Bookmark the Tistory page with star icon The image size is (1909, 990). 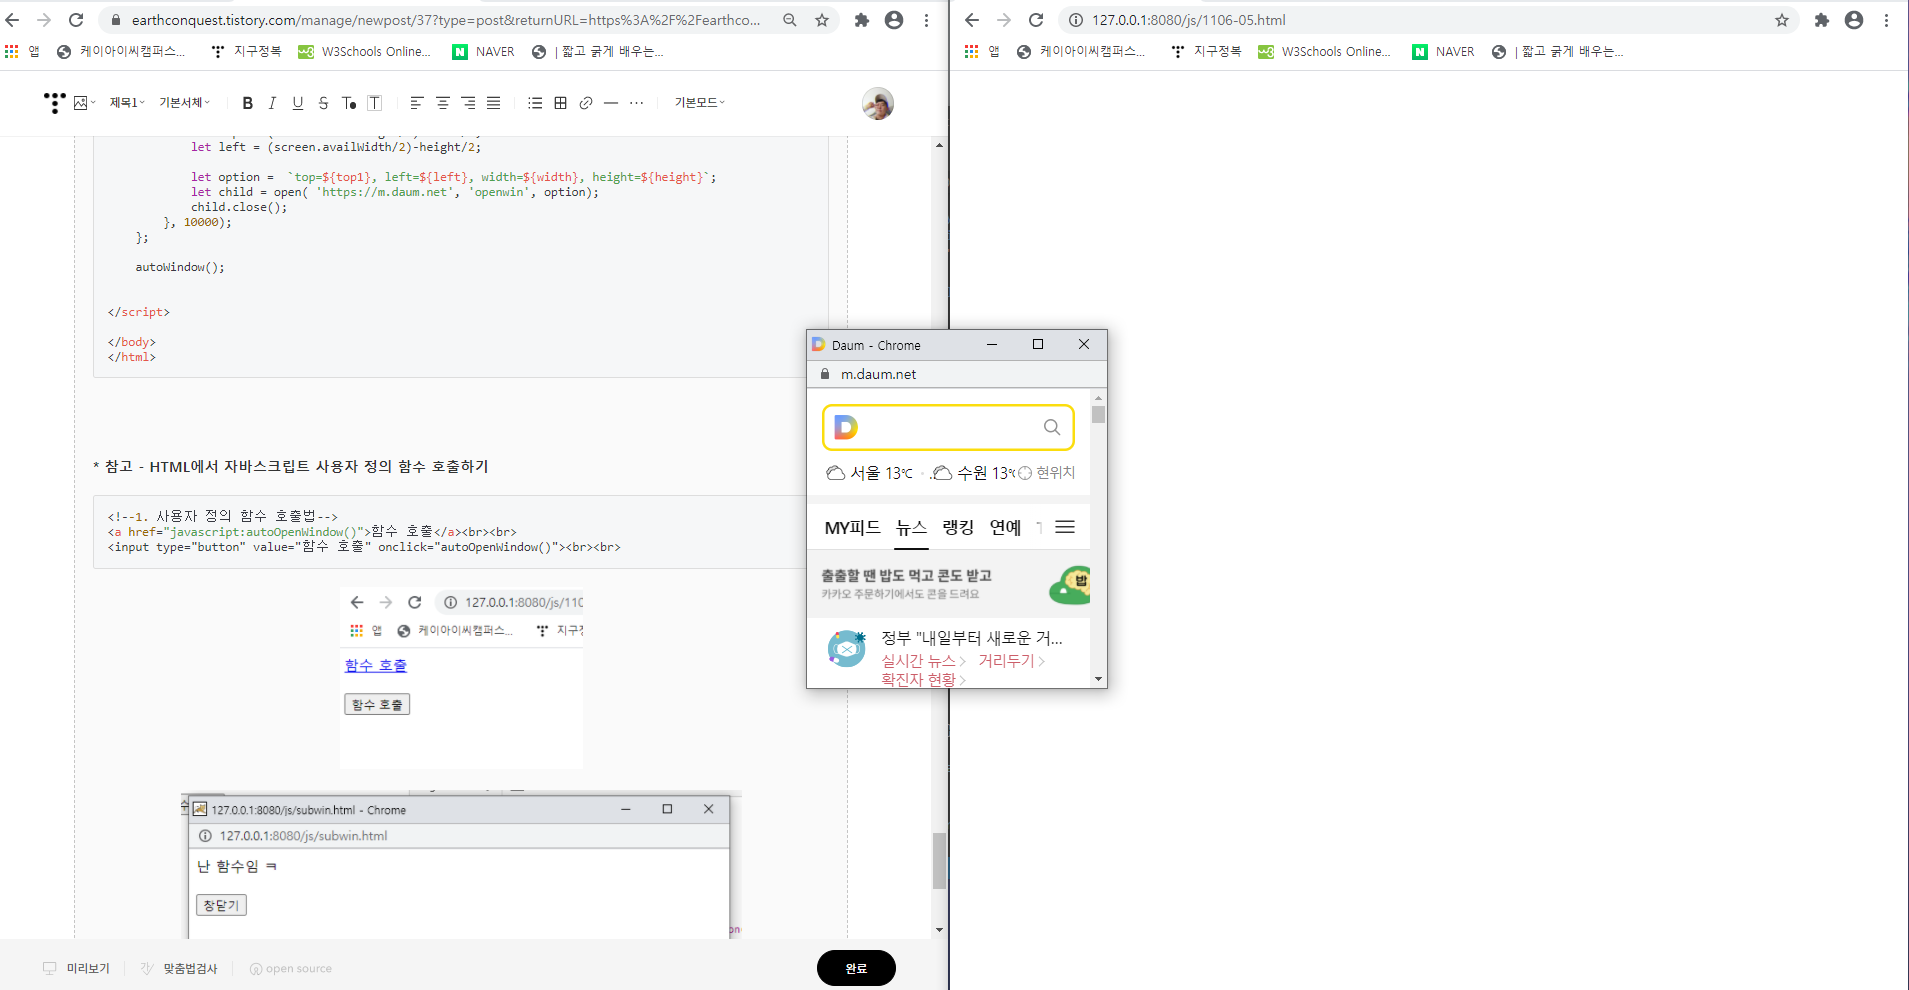[822, 20]
